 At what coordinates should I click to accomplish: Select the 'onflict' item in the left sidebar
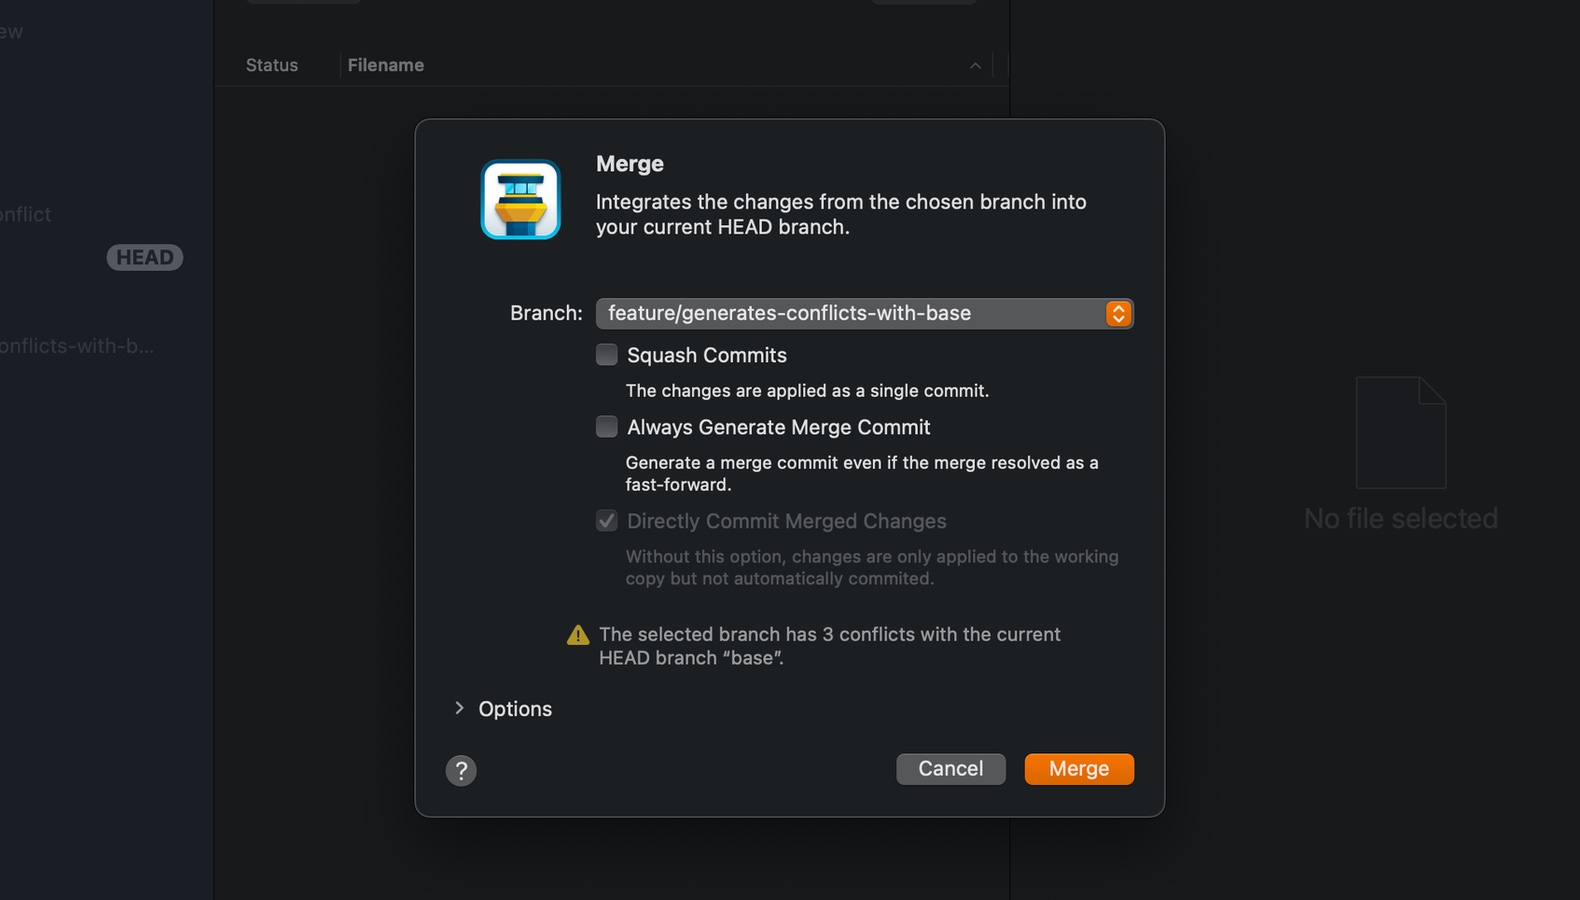coord(25,214)
